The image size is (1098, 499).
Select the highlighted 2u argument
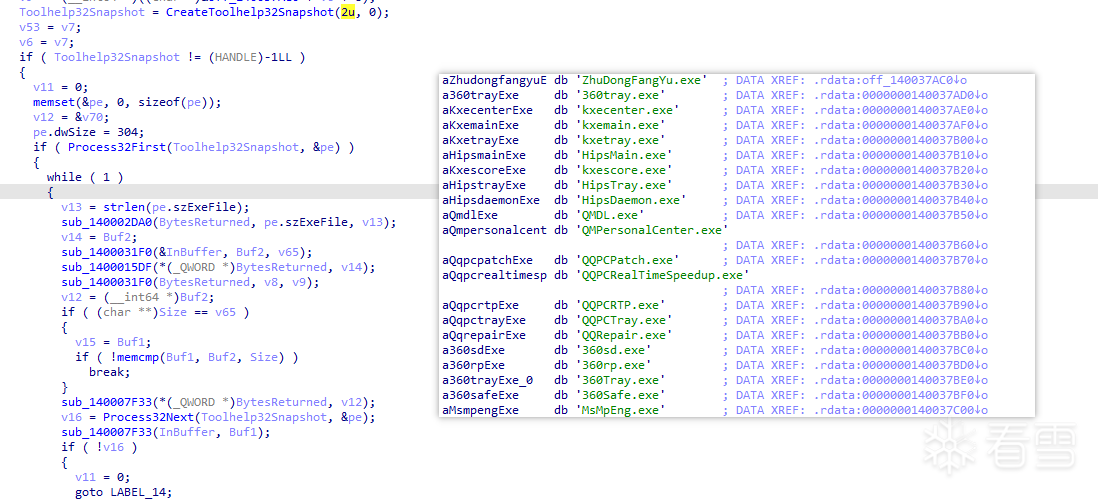(x=349, y=13)
